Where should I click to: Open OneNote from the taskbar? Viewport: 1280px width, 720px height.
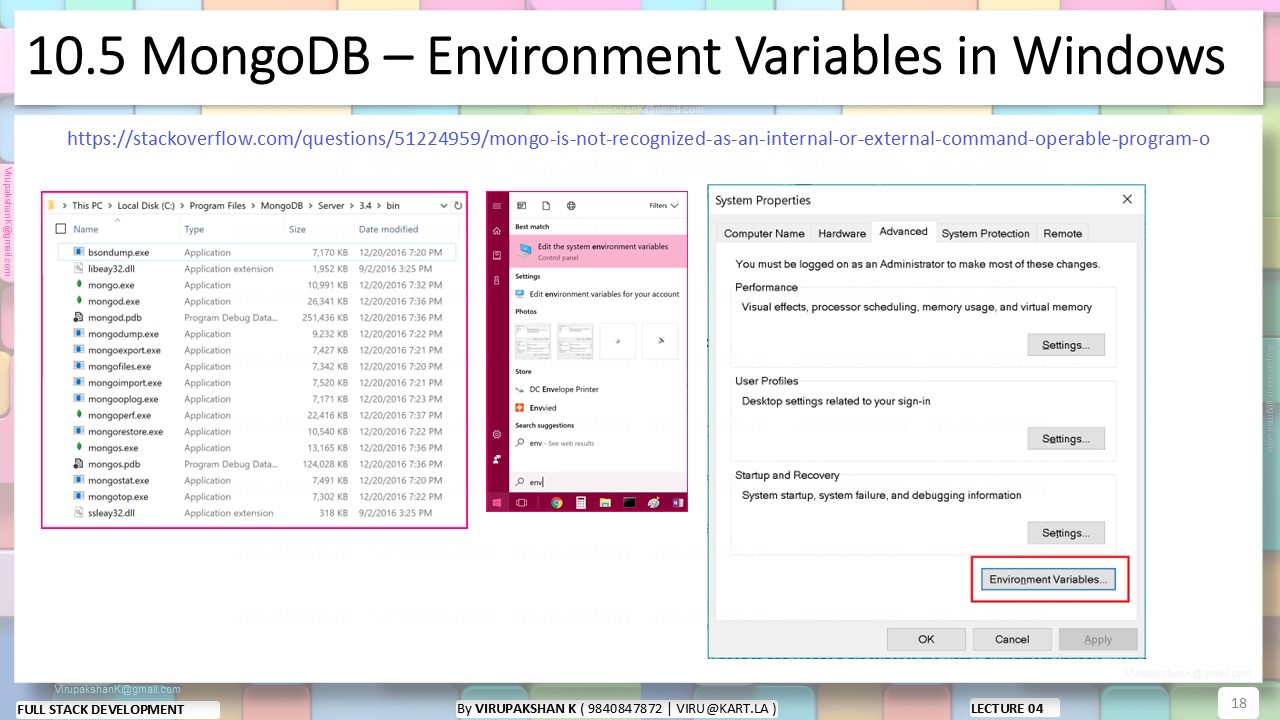click(678, 503)
